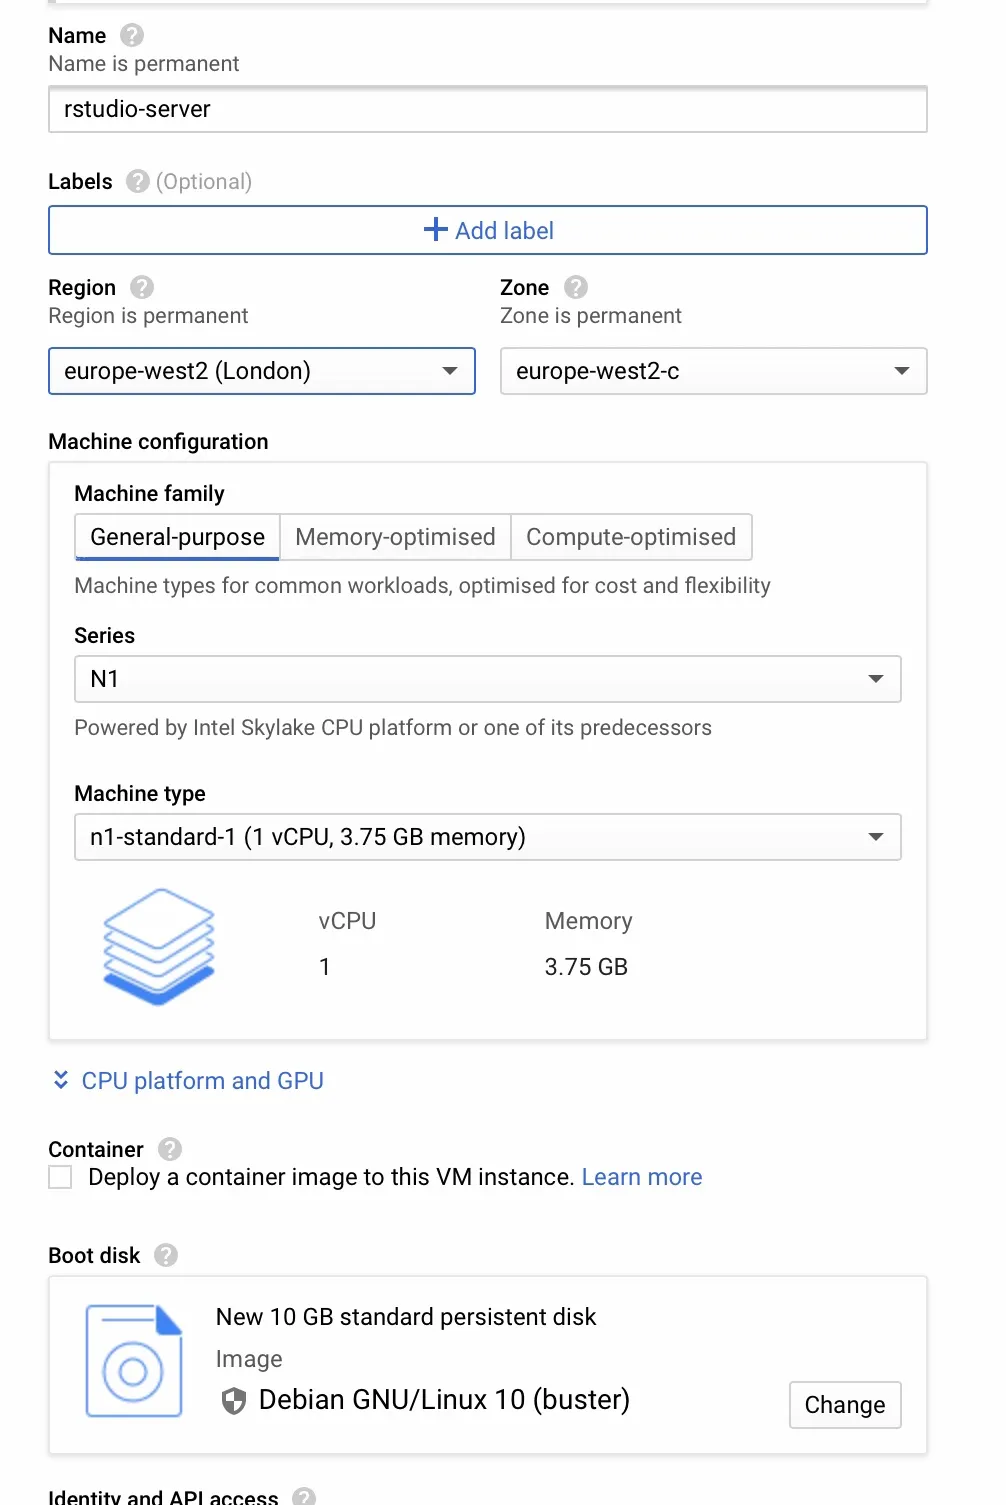
Task: Open the Name help tooltip icon
Action: tap(132, 36)
